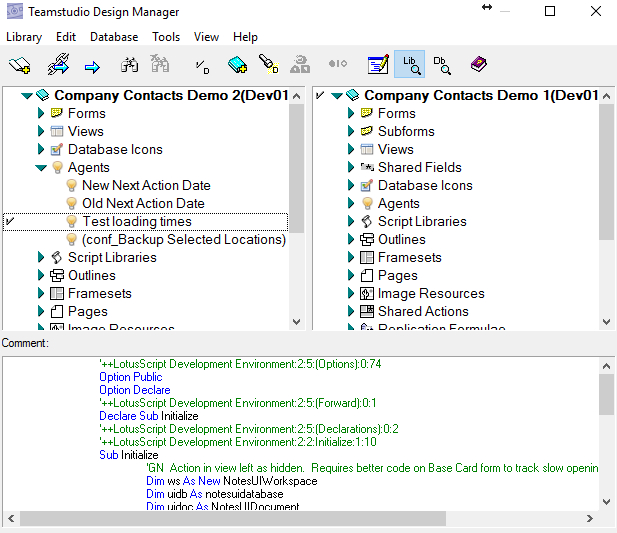Collapse the Agents node in Demo 2 tree
Screen dimensions: 617x533
[x=41, y=168]
